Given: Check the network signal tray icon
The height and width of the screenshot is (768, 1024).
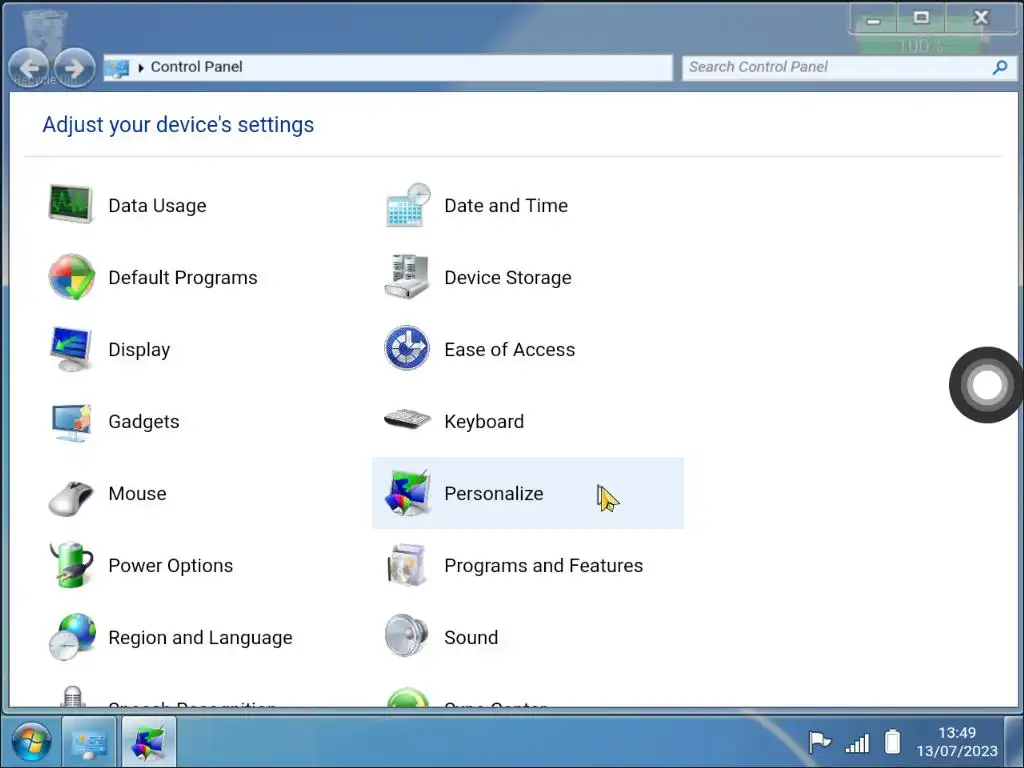Looking at the screenshot, I should (x=857, y=743).
